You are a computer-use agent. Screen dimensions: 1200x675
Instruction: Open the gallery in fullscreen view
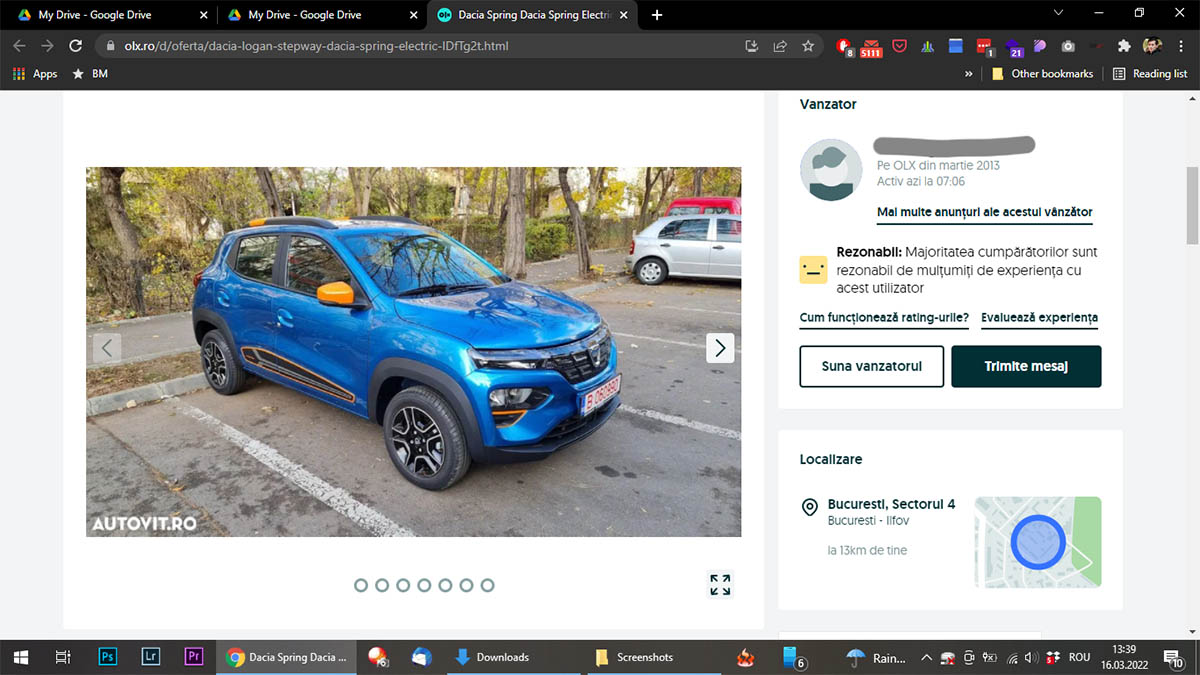point(720,585)
